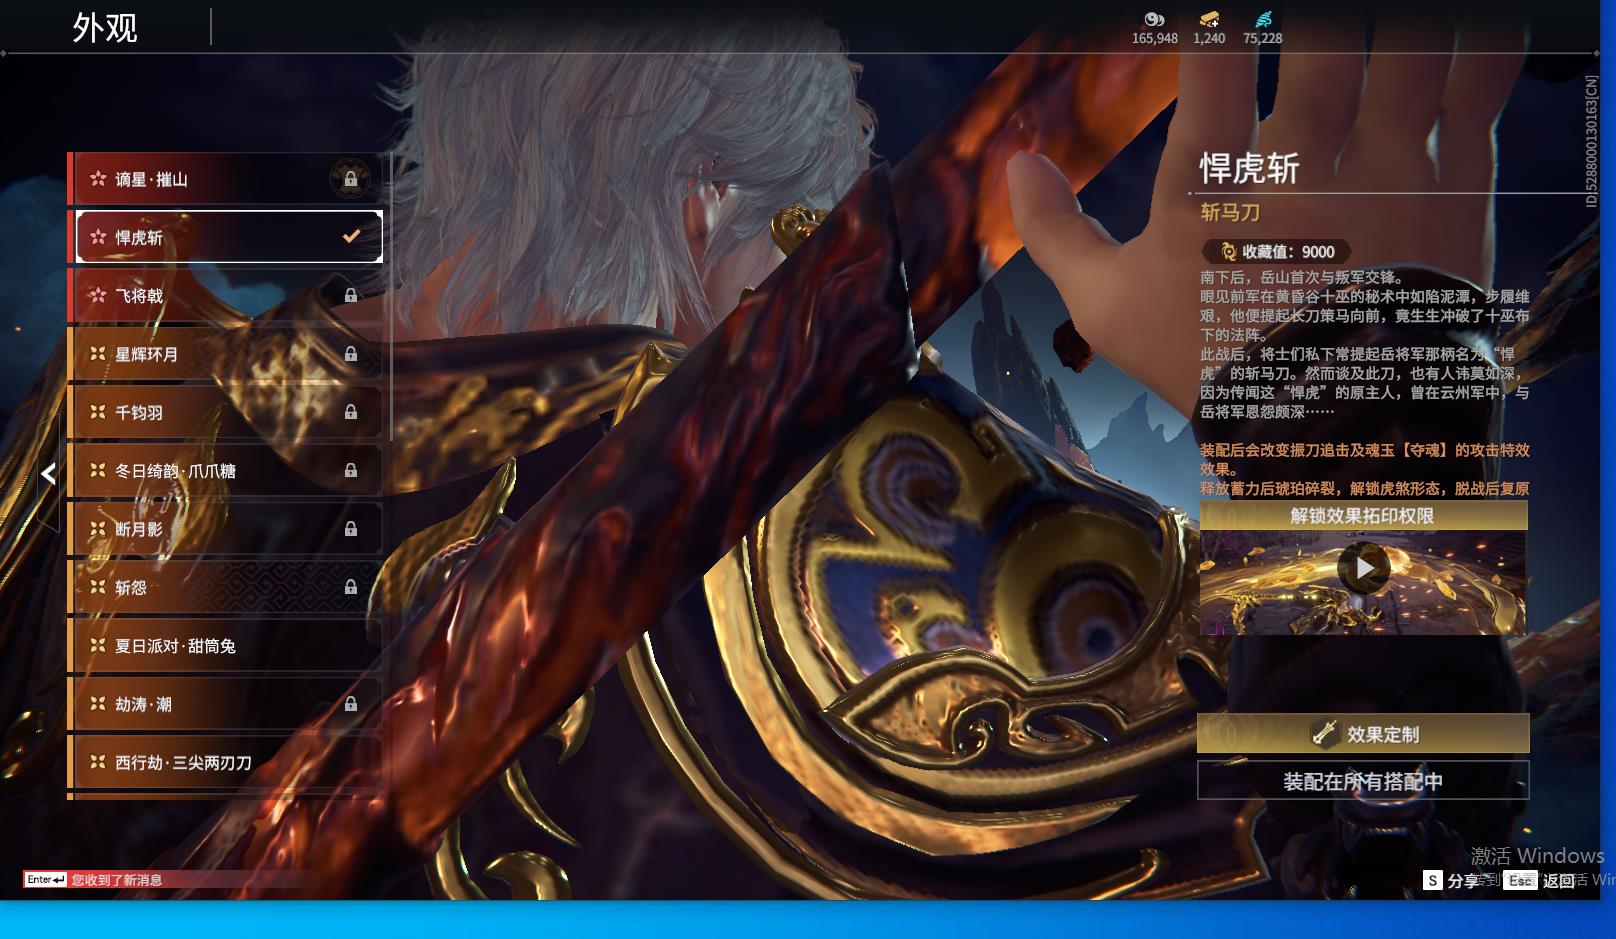Open 效果定制 effect customization

(x=1363, y=734)
